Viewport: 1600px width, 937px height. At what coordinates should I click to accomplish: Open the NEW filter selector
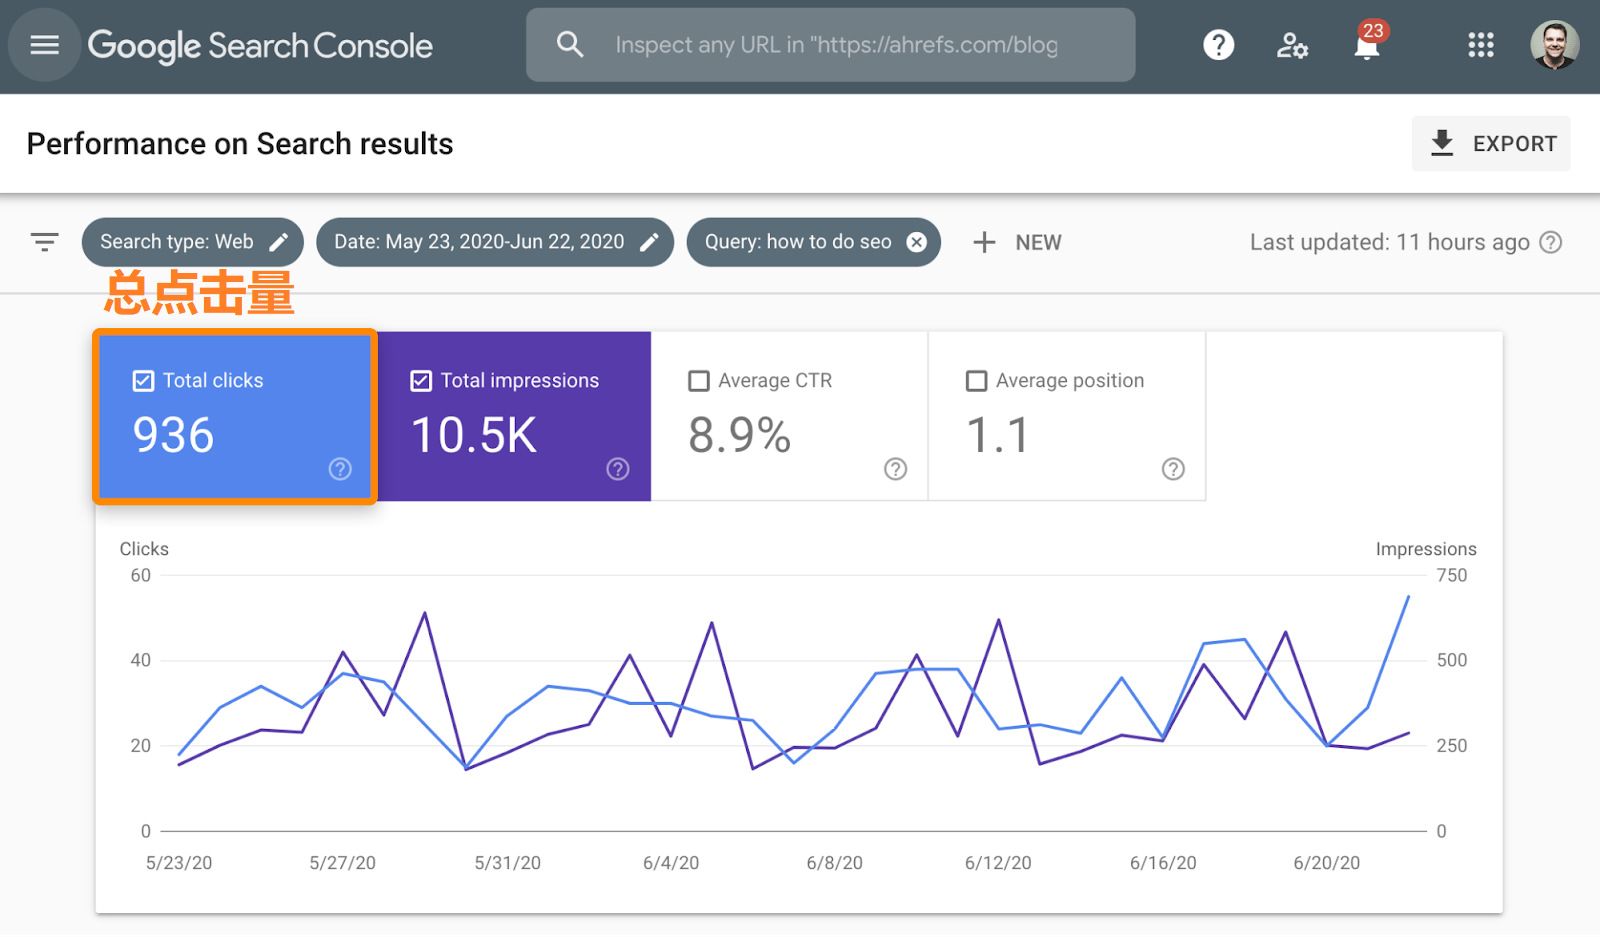pyautogui.click(x=1017, y=241)
